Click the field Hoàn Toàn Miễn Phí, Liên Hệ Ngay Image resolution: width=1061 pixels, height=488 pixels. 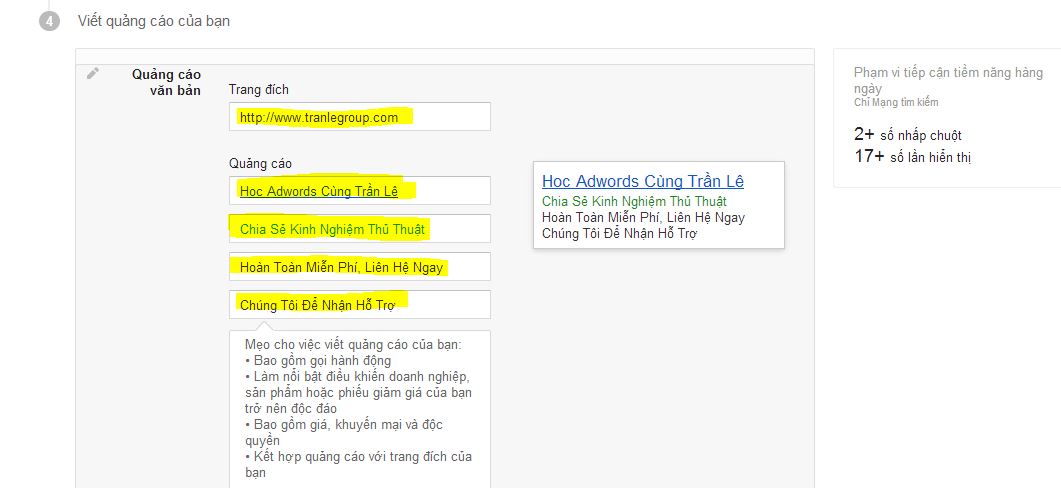click(x=360, y=266)
